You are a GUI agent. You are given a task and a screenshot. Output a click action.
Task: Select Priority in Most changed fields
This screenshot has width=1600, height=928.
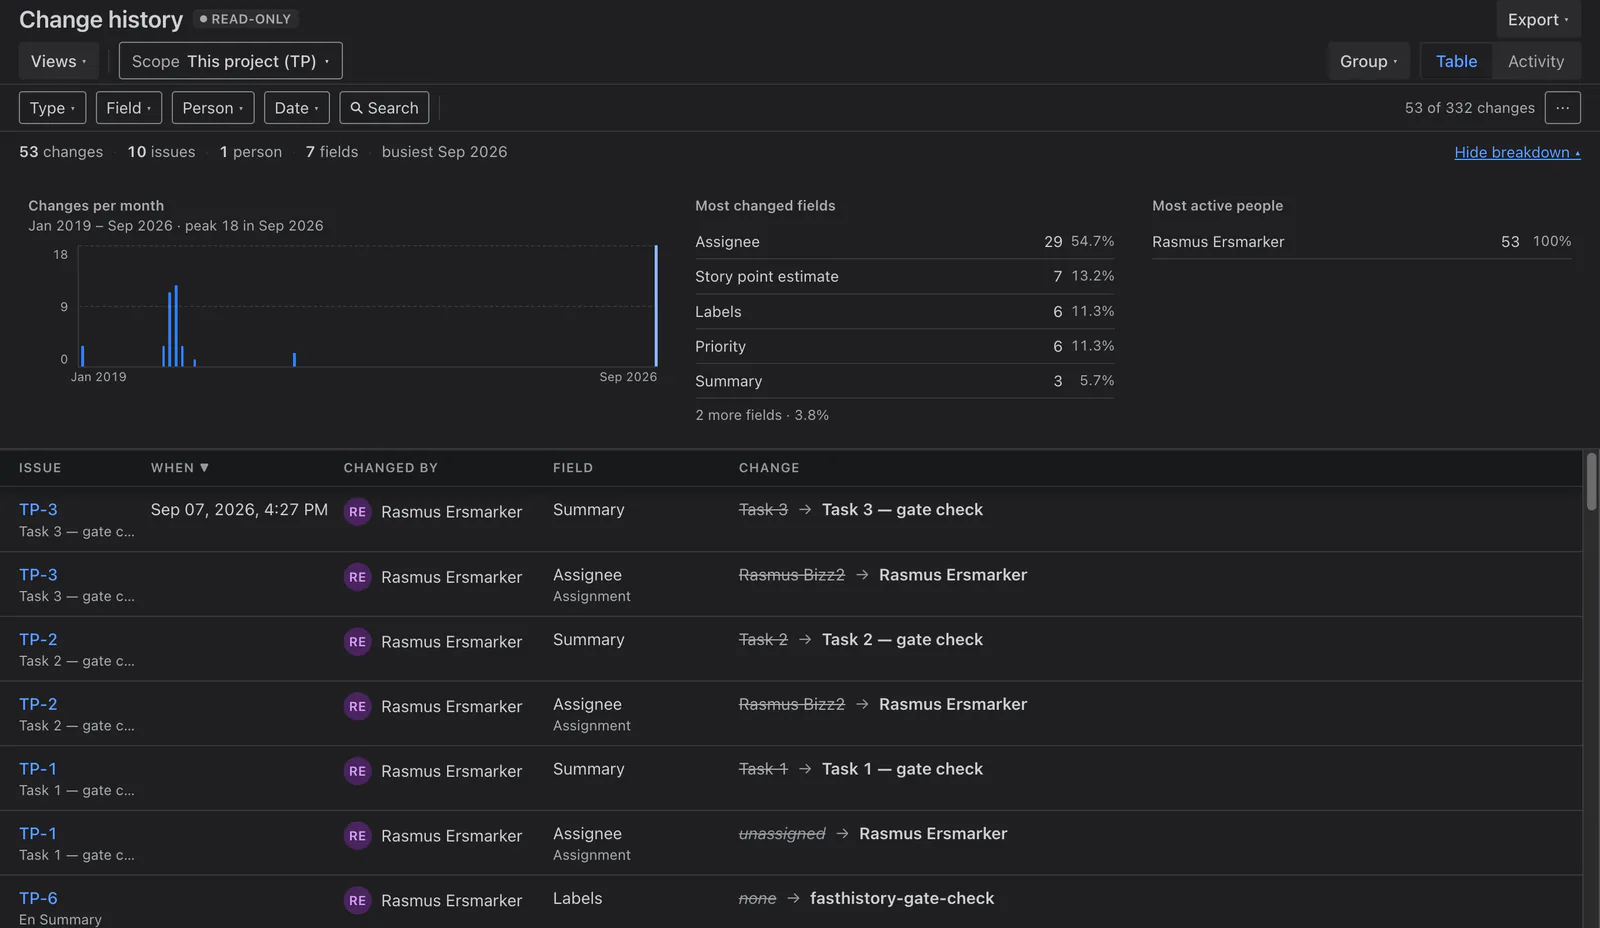click(904, 346)
